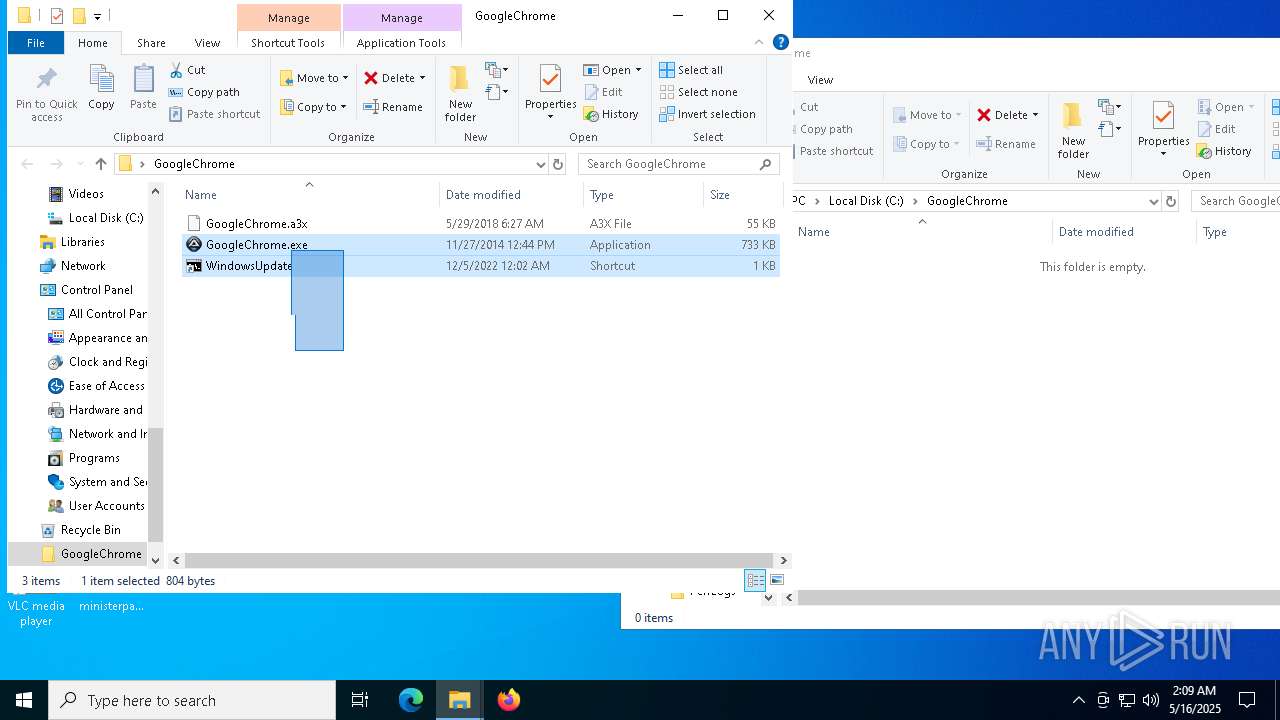Launch Firefox from the taskbar

click(x=509, y=700)
